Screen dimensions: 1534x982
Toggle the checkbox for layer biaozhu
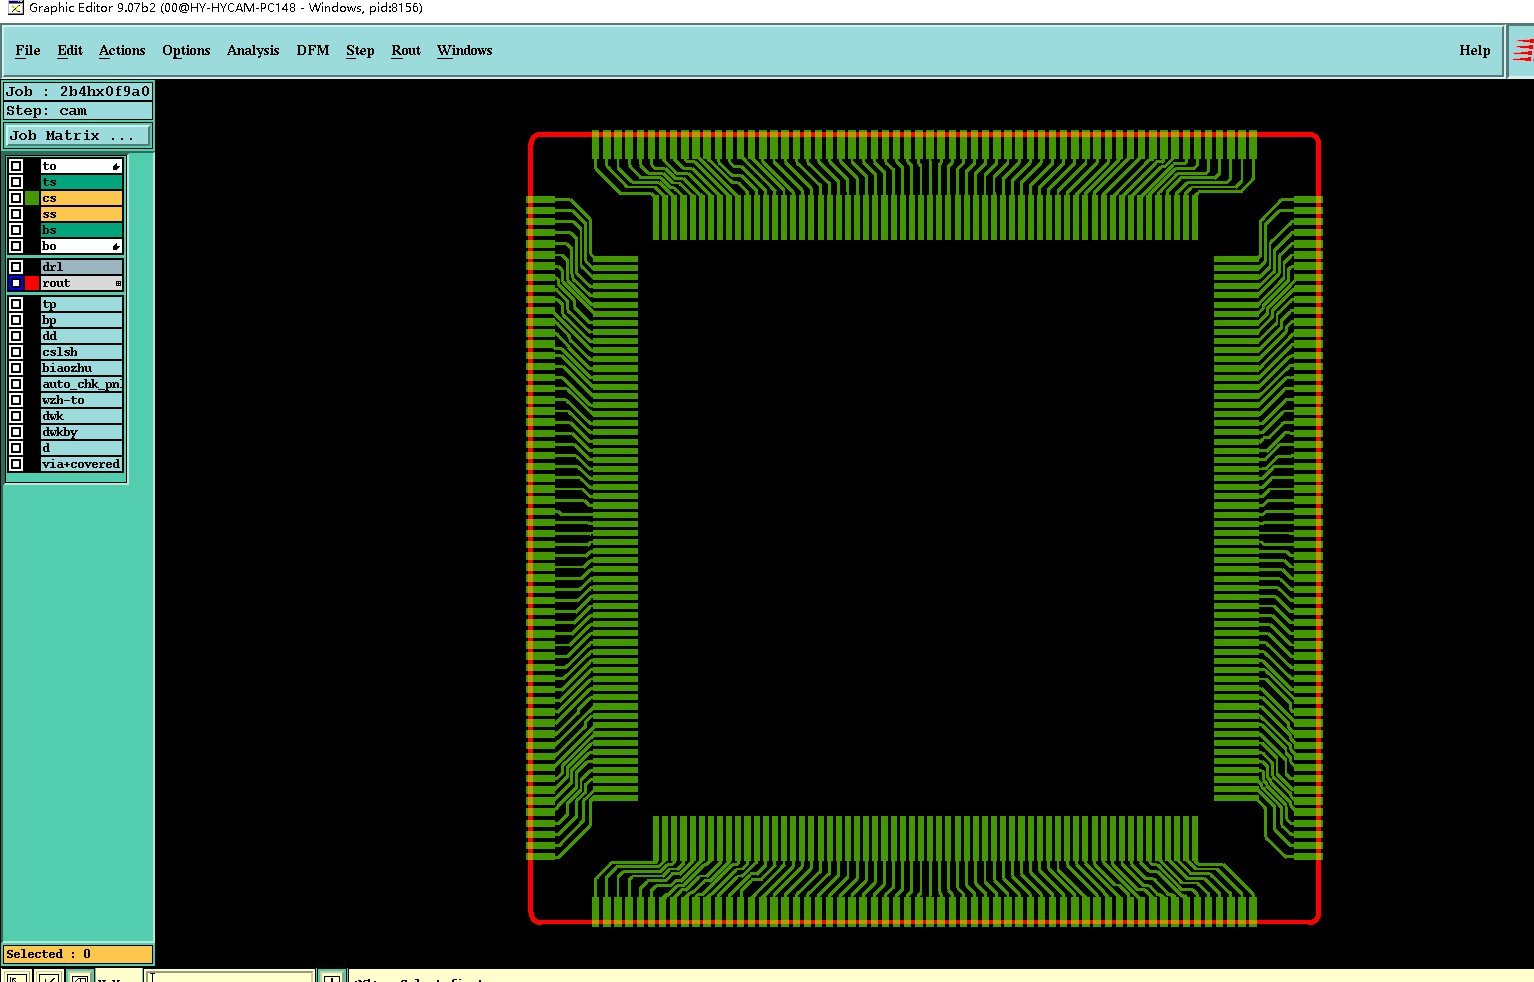pos(16,368)
